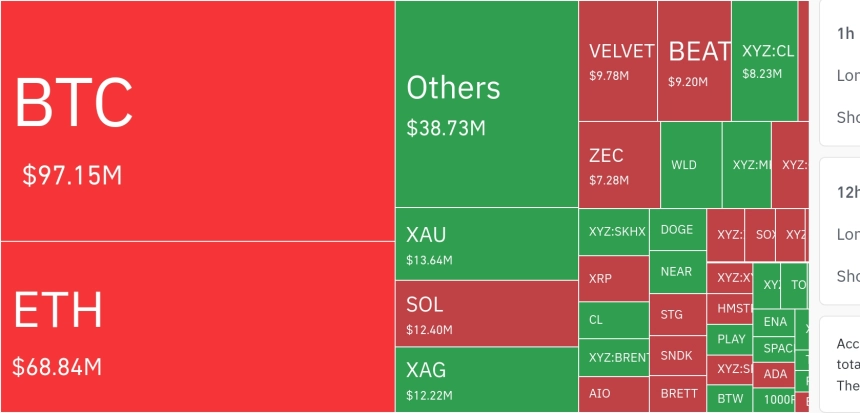
Task: Click the SOL $12.40M tile
Action: tap(486, 313)
